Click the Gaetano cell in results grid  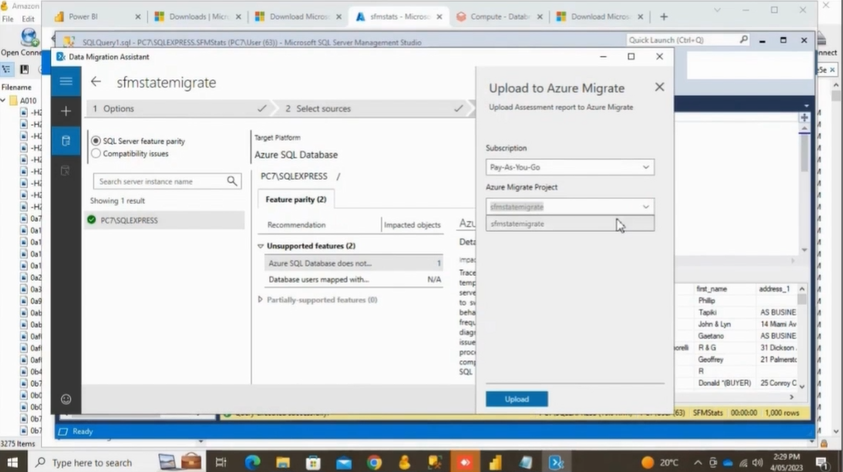711,335
